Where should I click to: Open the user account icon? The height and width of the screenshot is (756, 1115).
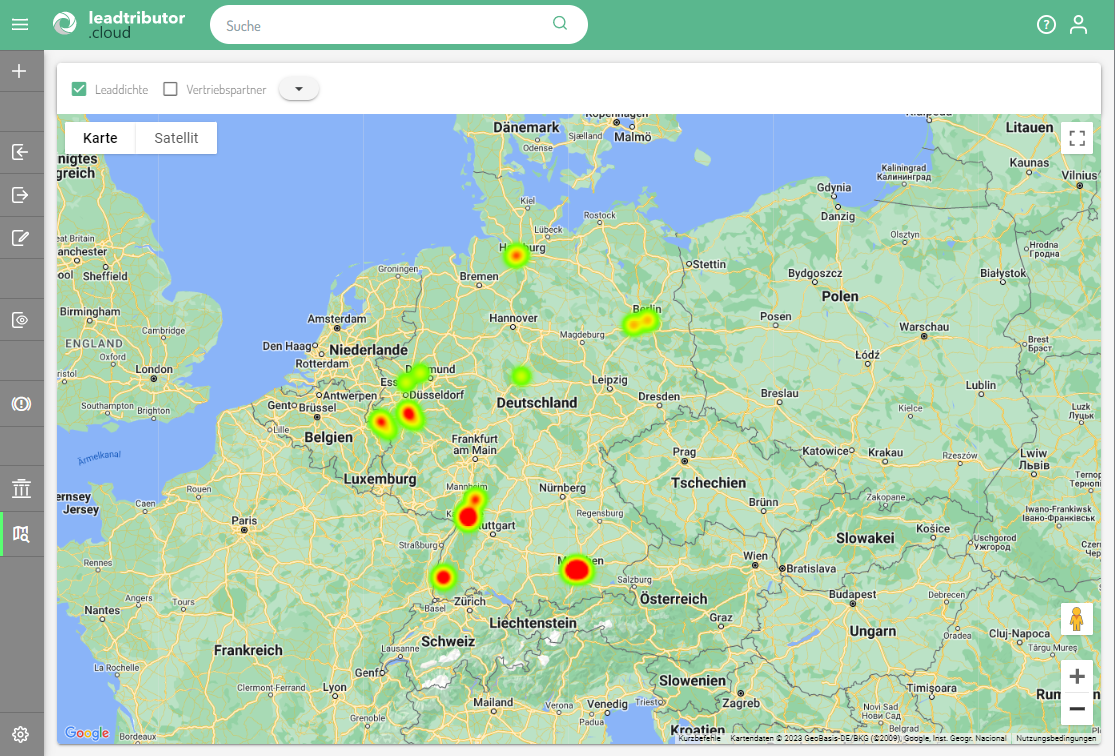click(x=1078, y=25)
